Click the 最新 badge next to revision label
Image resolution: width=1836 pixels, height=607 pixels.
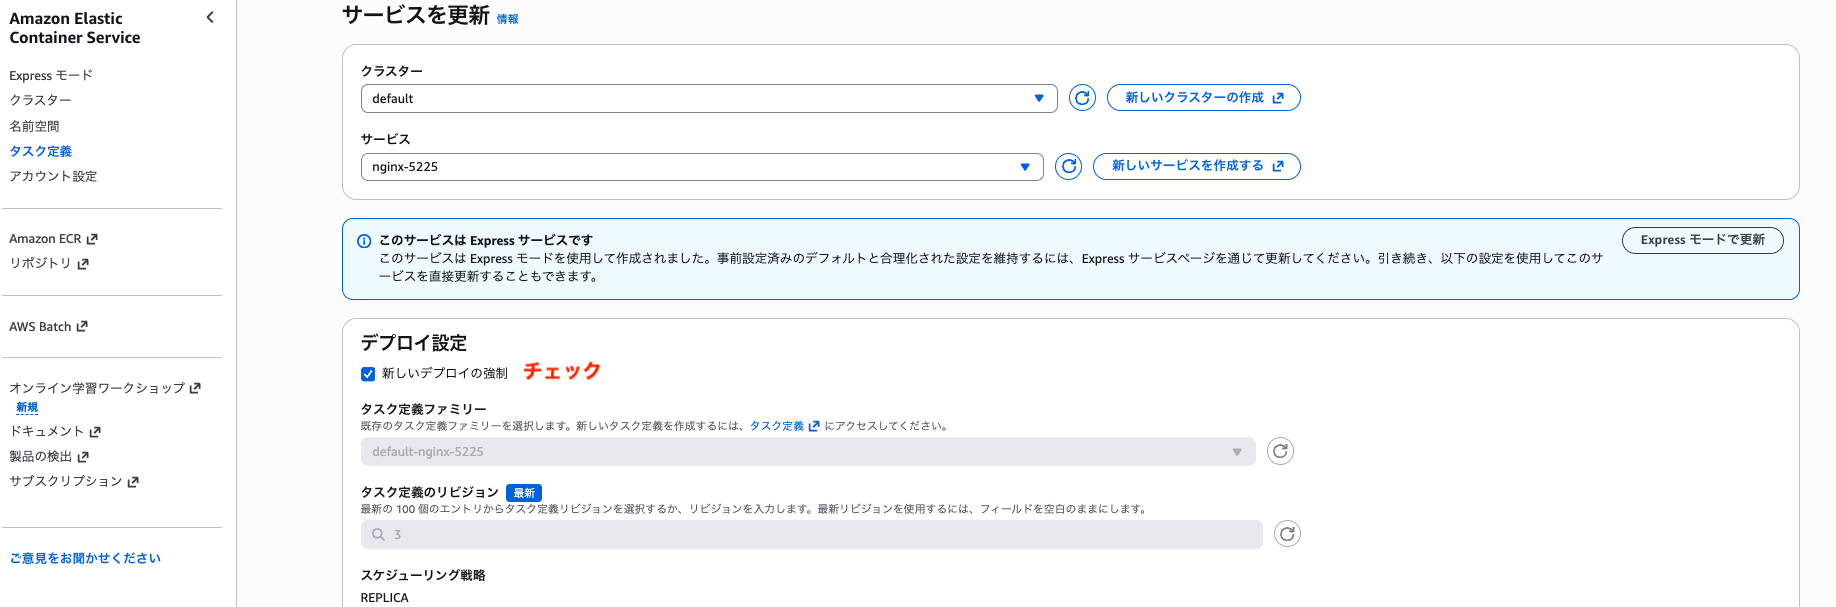point(524,493)
